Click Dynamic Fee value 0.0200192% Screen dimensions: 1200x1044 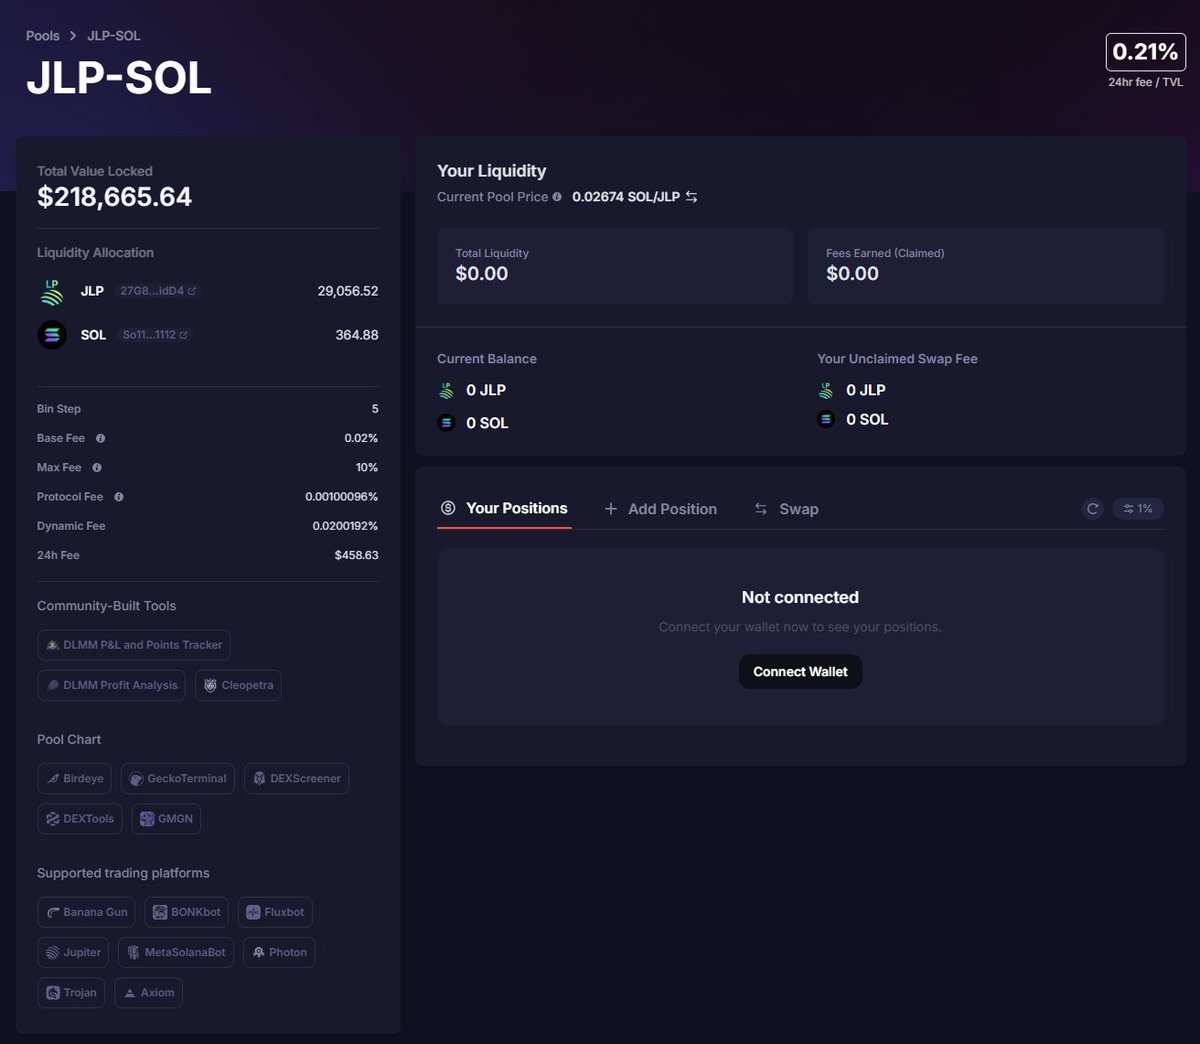(x=345, y=526)
